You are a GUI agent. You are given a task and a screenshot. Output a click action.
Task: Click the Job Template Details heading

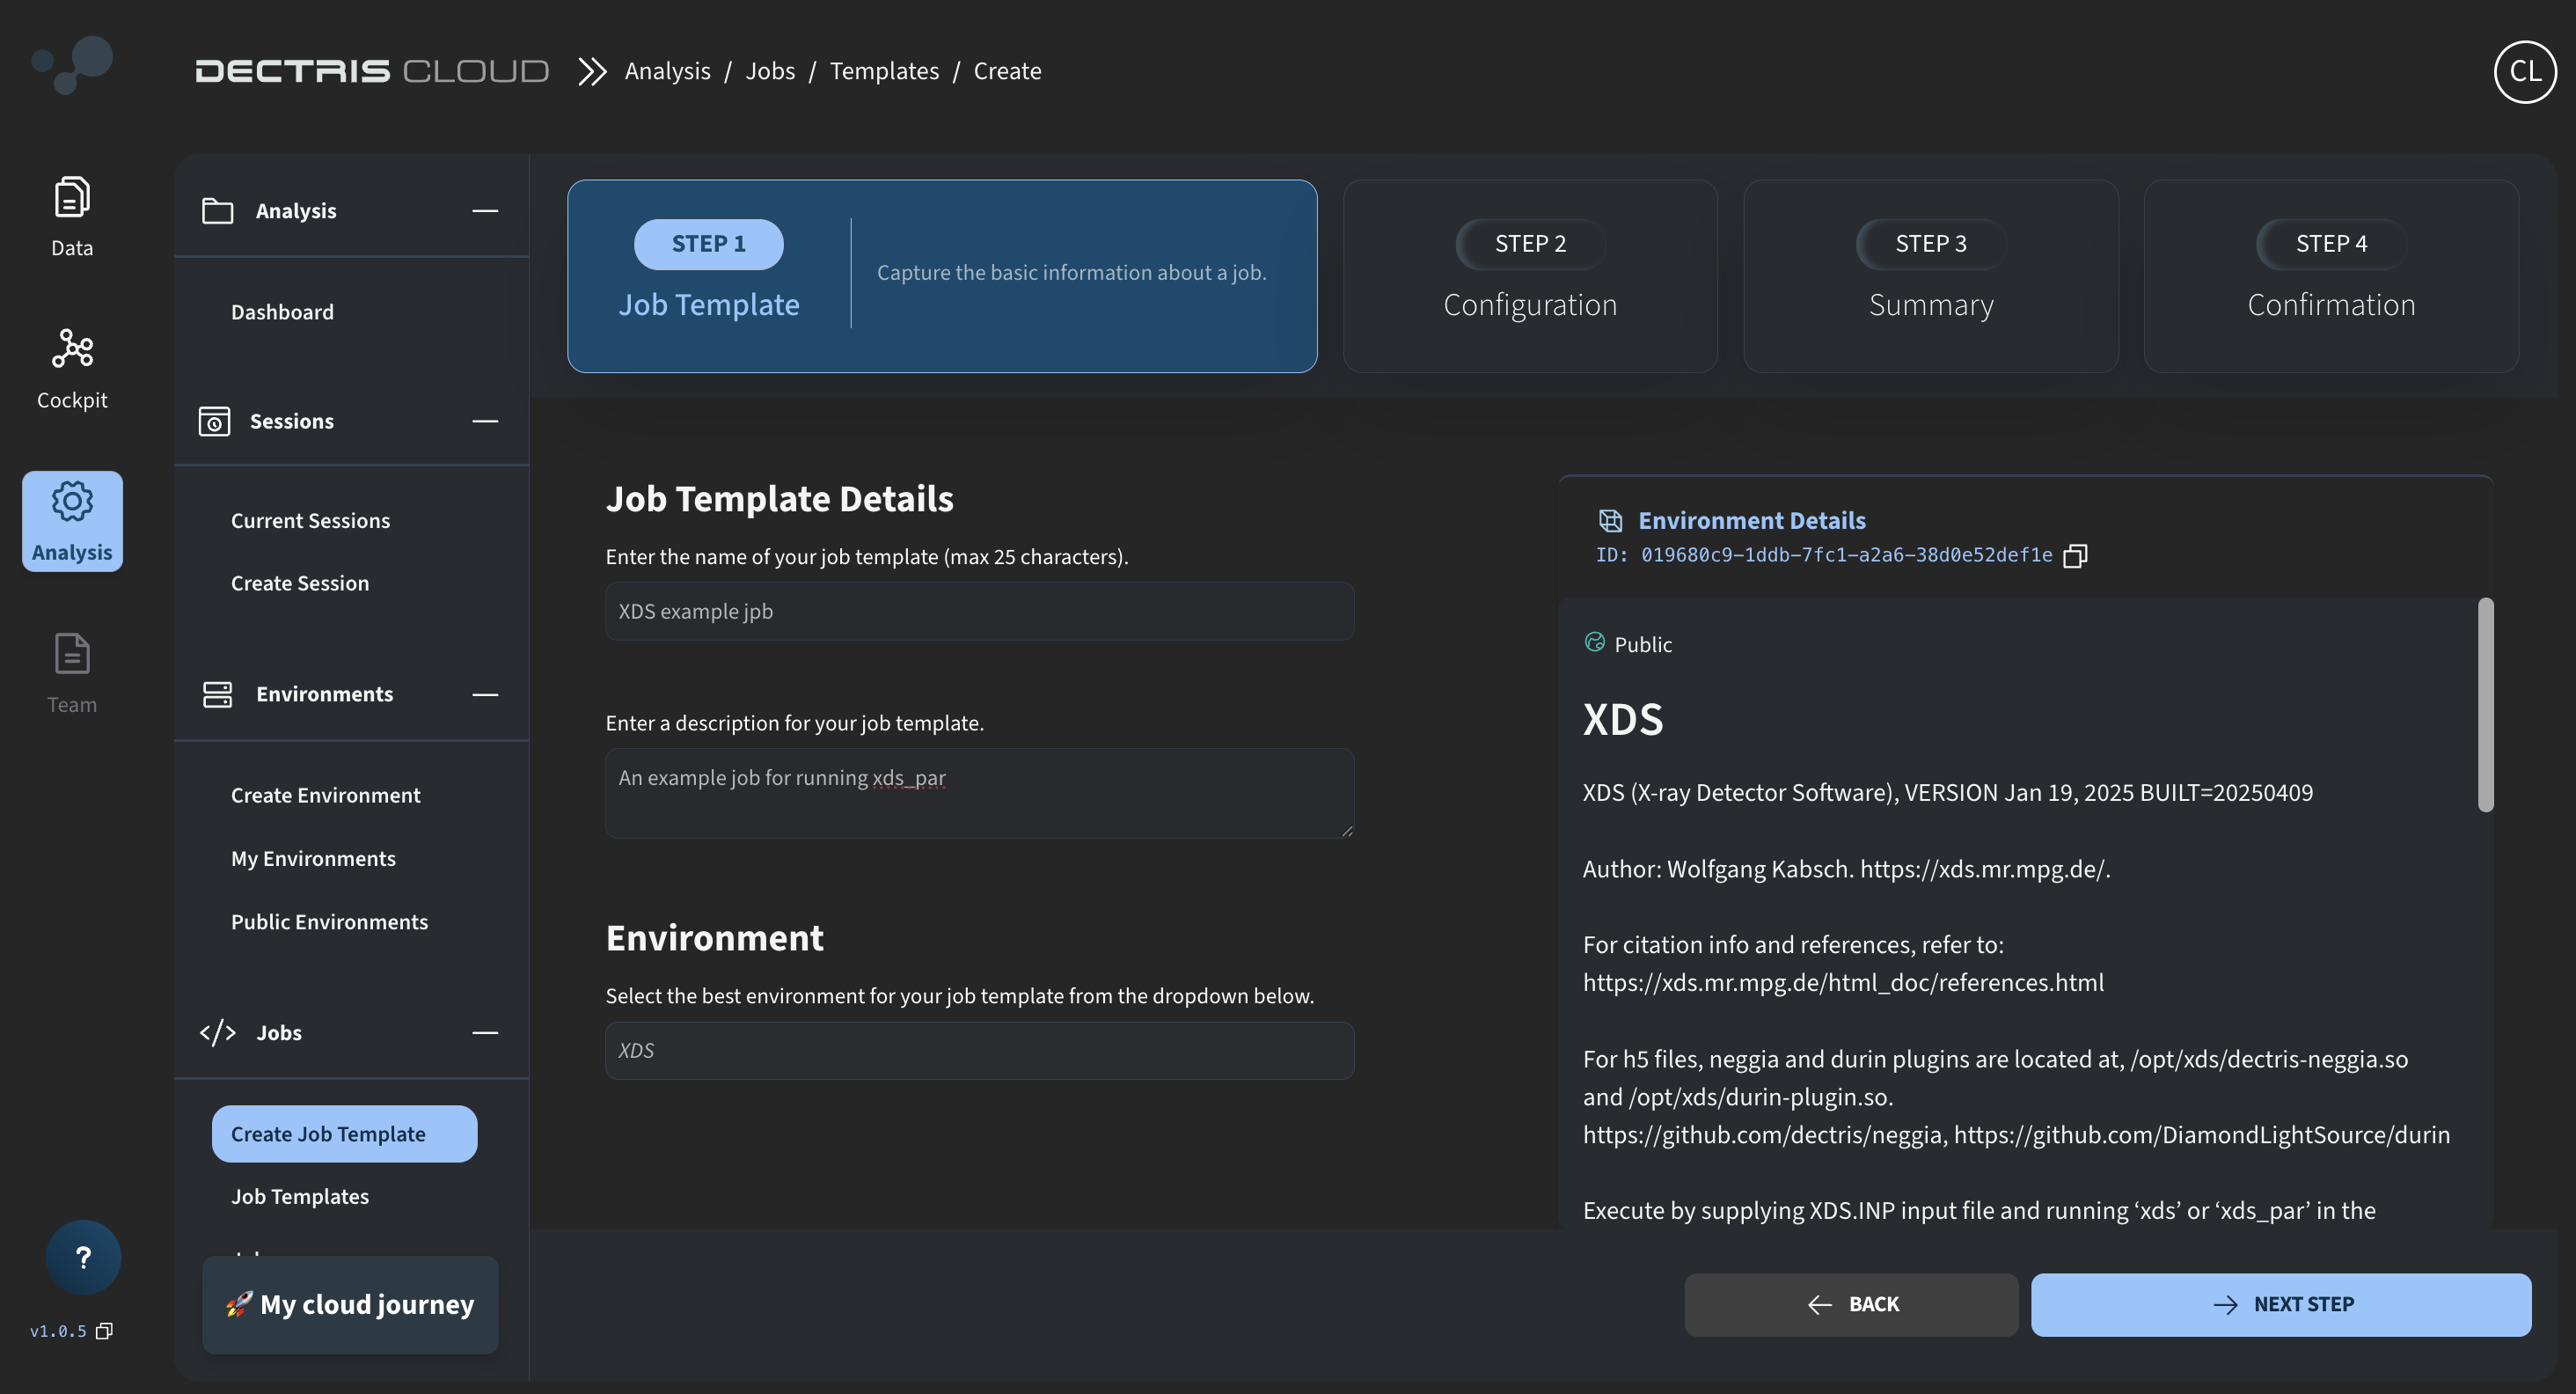(x=779, y=499)
